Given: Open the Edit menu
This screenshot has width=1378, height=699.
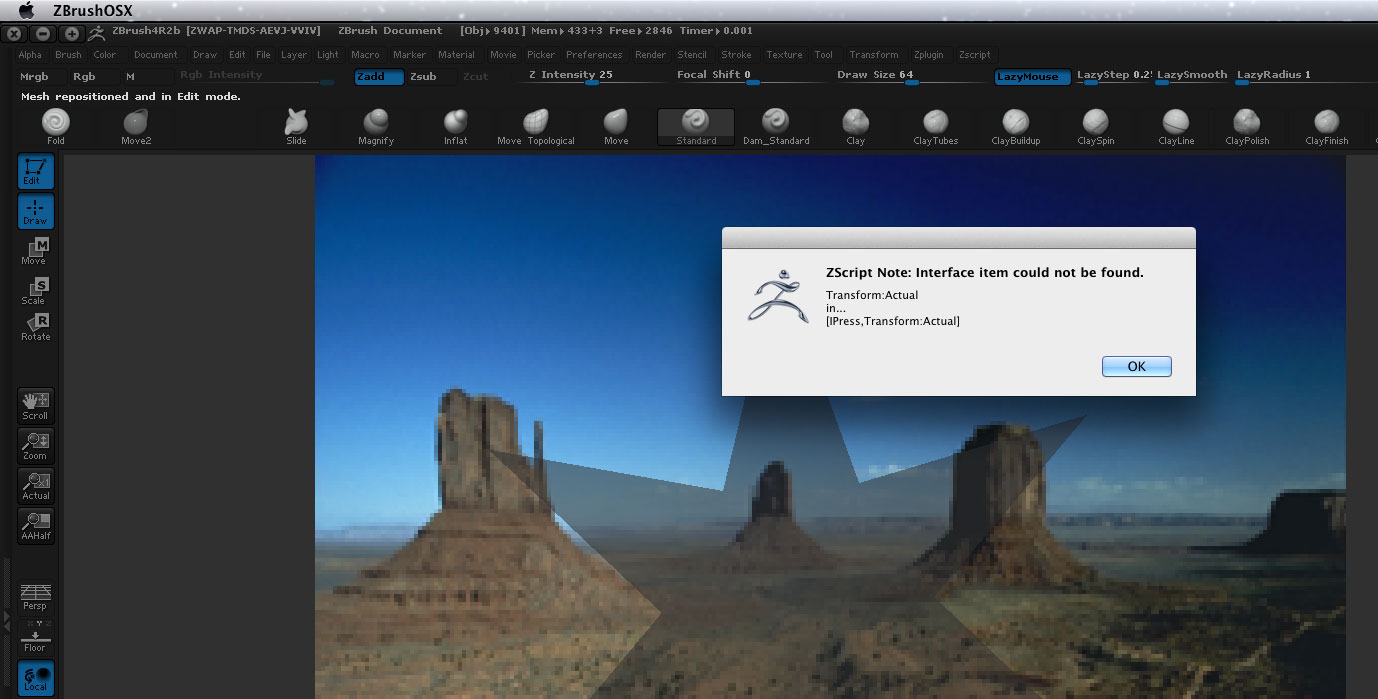Looking at the screenshot, I should point(237,55).
